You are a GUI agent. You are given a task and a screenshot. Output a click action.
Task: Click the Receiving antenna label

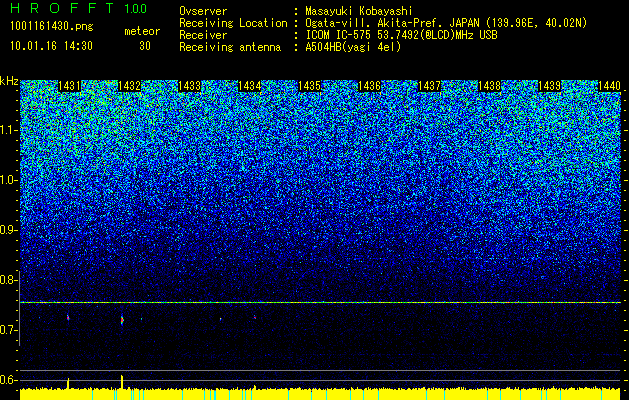[230, 47]
